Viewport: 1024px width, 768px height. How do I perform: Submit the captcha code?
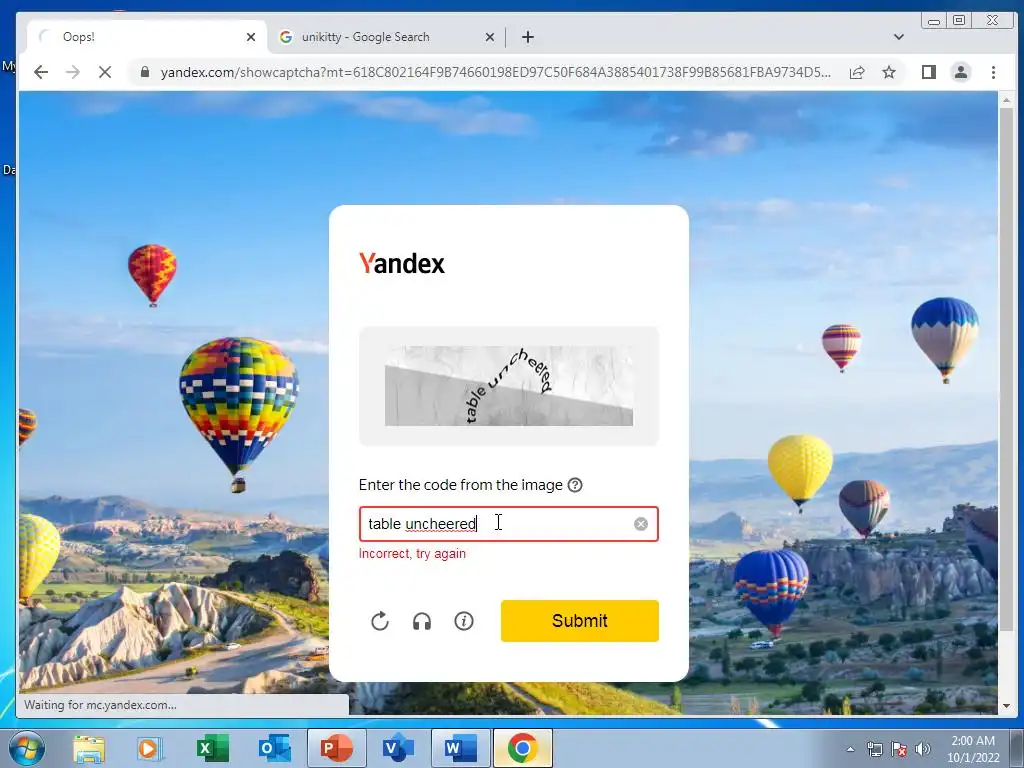point(580,620)
